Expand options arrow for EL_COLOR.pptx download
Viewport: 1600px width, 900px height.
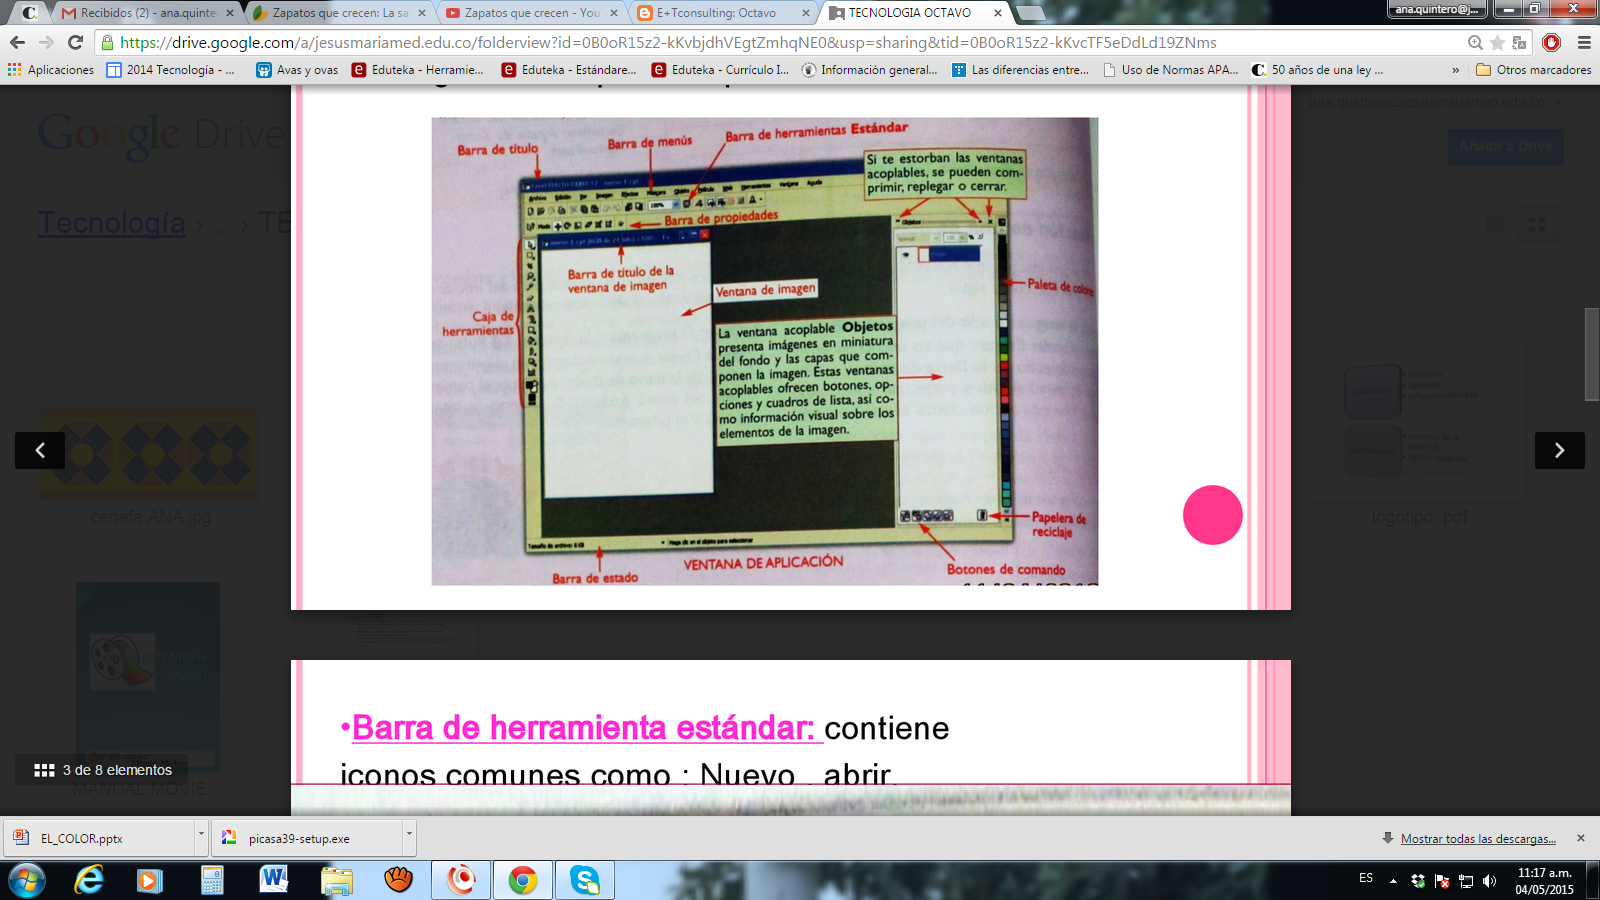pos(201,833)
